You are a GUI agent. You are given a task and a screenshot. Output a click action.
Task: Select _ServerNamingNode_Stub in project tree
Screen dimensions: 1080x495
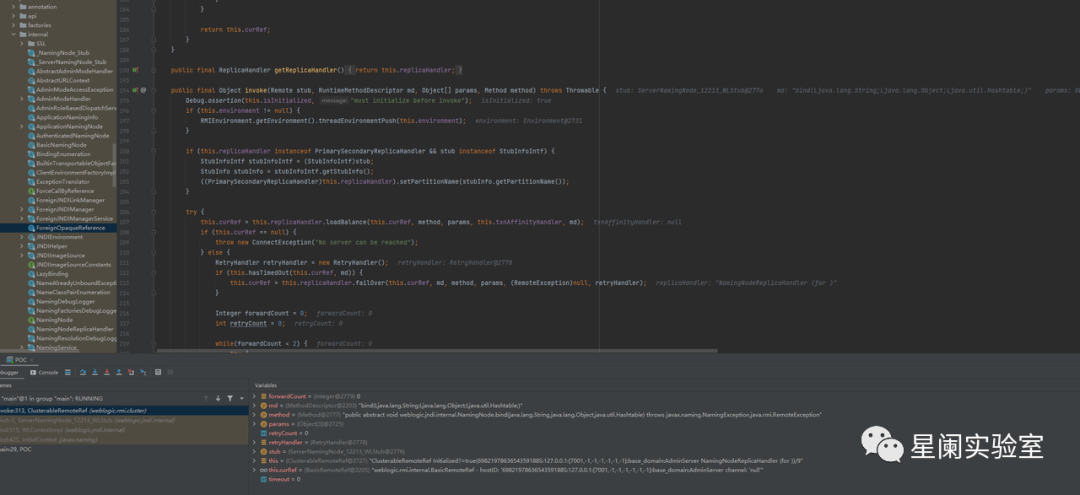point(71,62)
